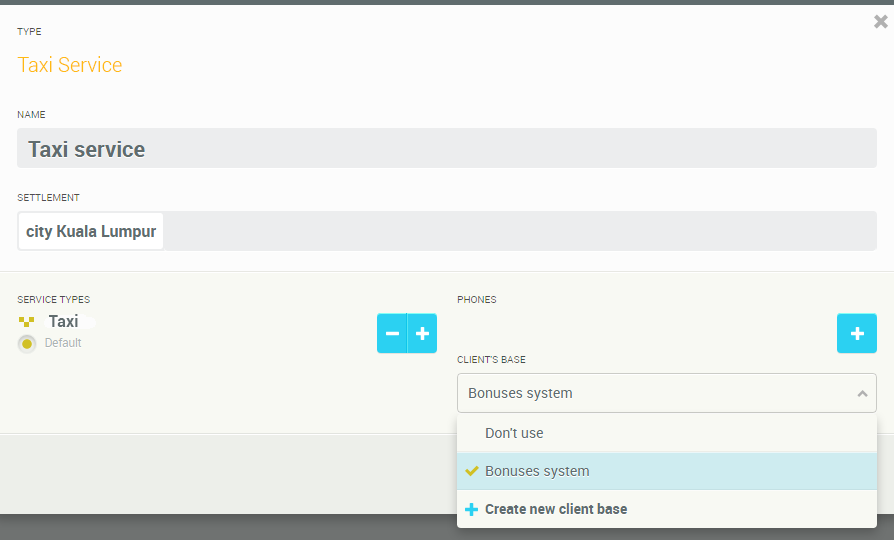Viewport: 894px width, 540px height.
Task: Click blue plus icon before Create new client base
Action: coord(472,509)
